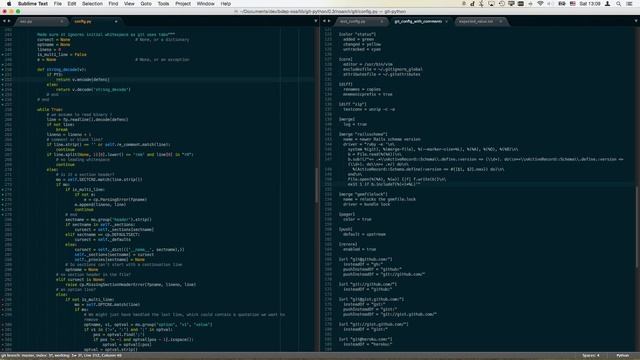Viewport: 640px width, 360px height.
Task: Open the Goto menu
Action: tap(146, 4)
